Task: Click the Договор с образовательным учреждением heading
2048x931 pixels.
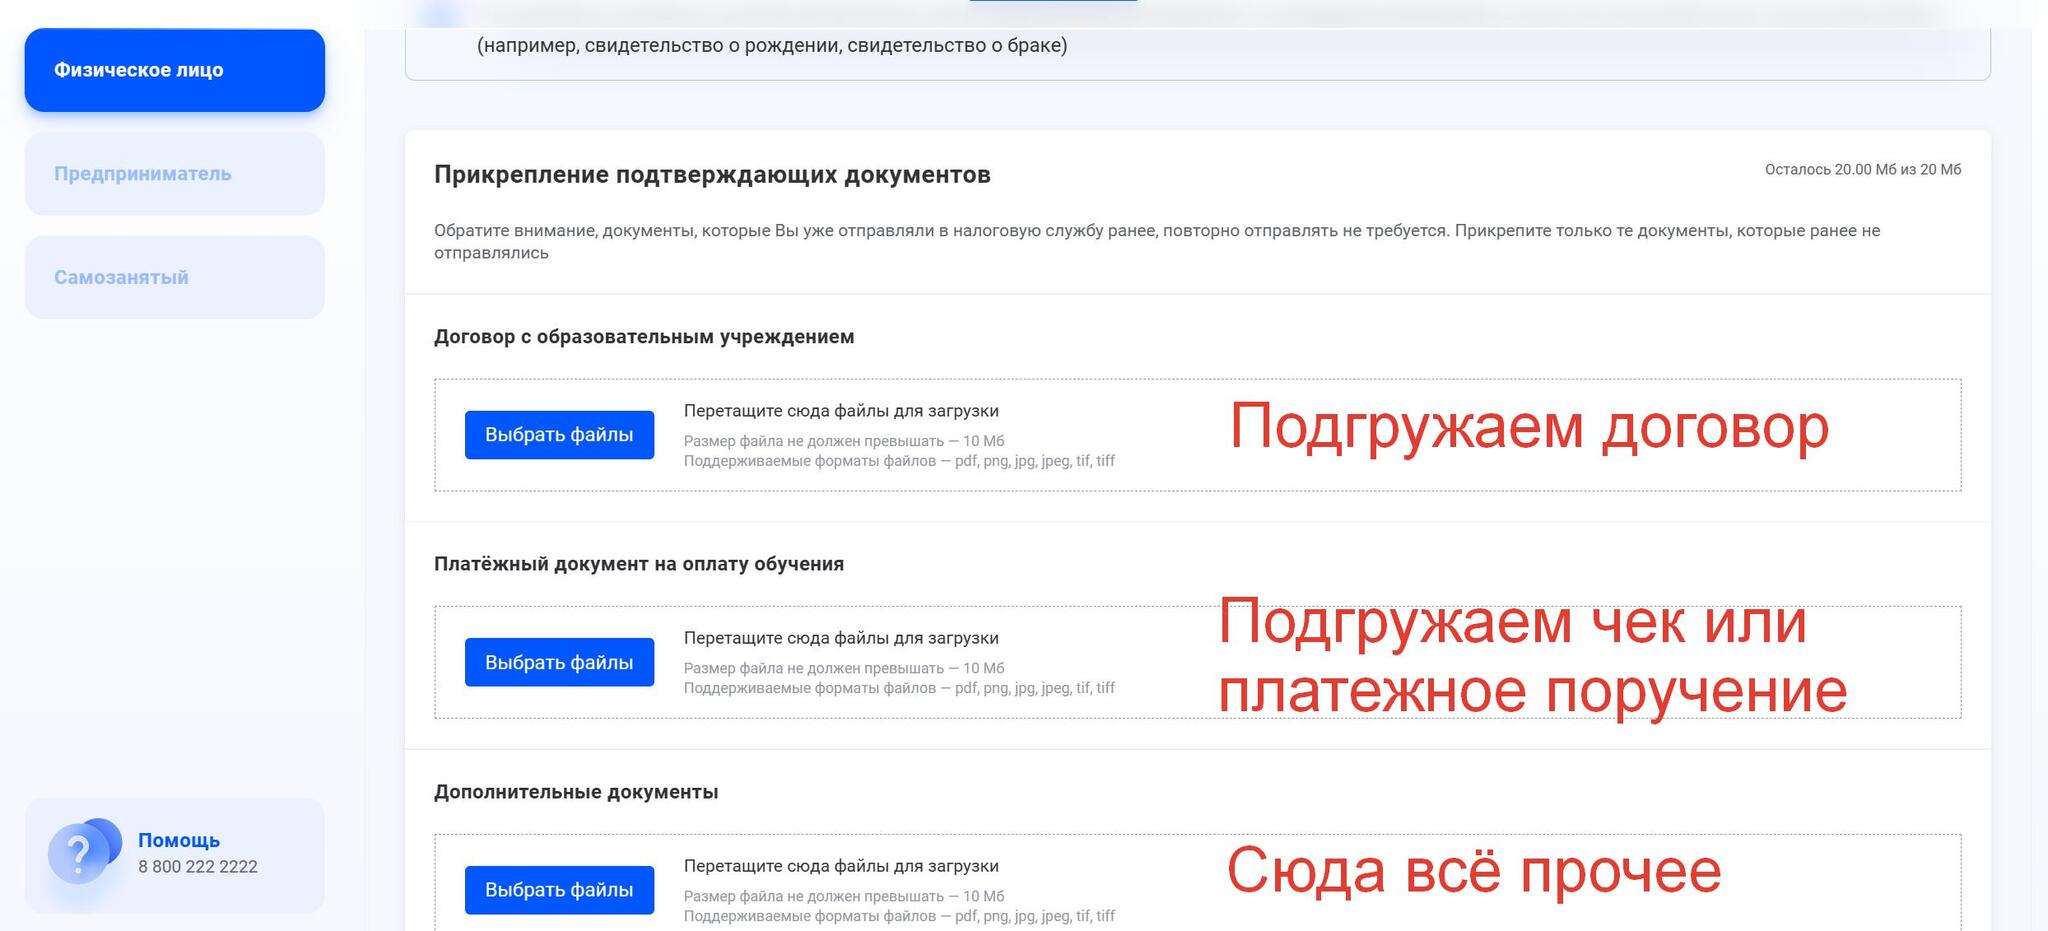Action: (x=644, y=337)
